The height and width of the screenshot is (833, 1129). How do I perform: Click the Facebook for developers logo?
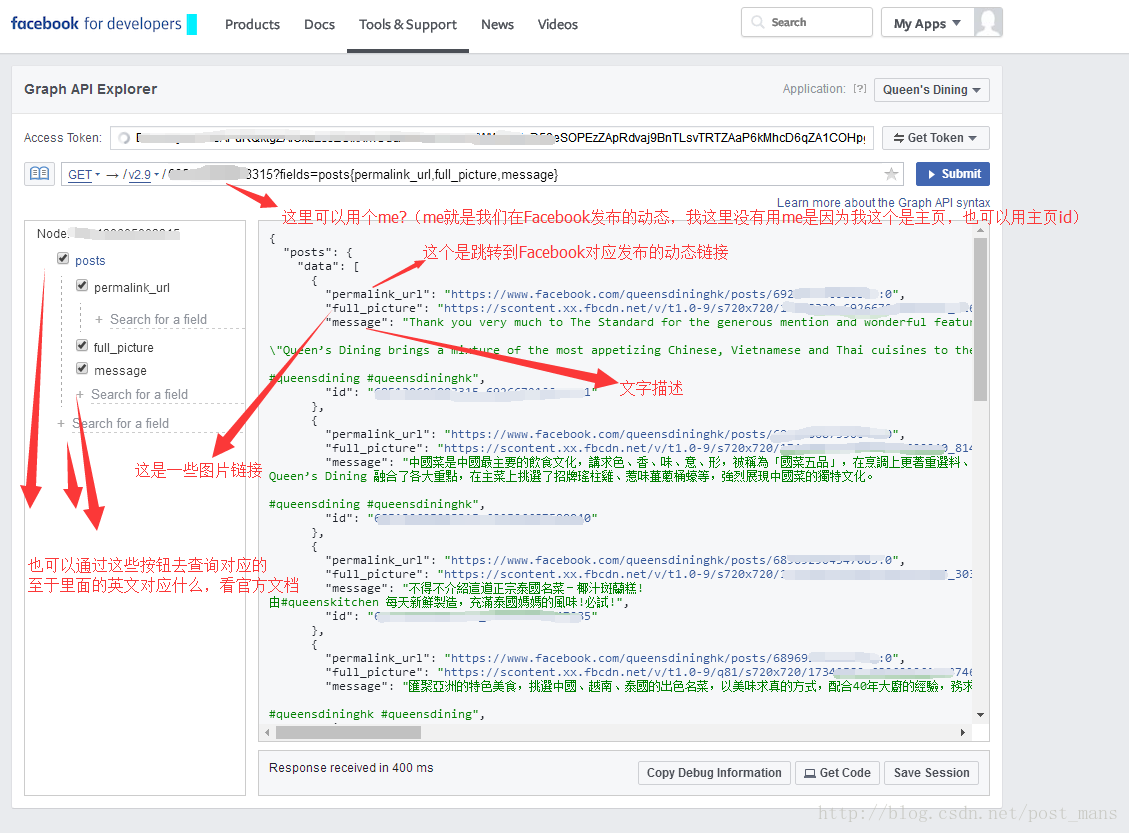pyautogui.click(x=104, y=24)
